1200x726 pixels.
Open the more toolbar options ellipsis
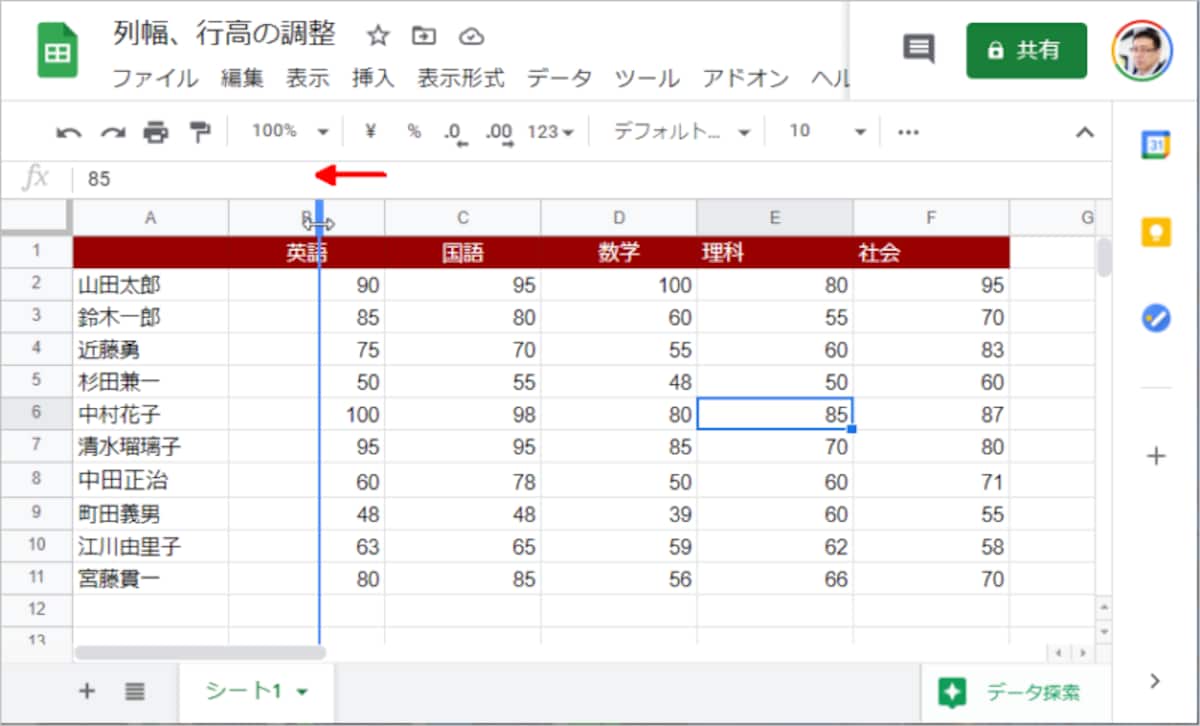(x=908, y=131)
